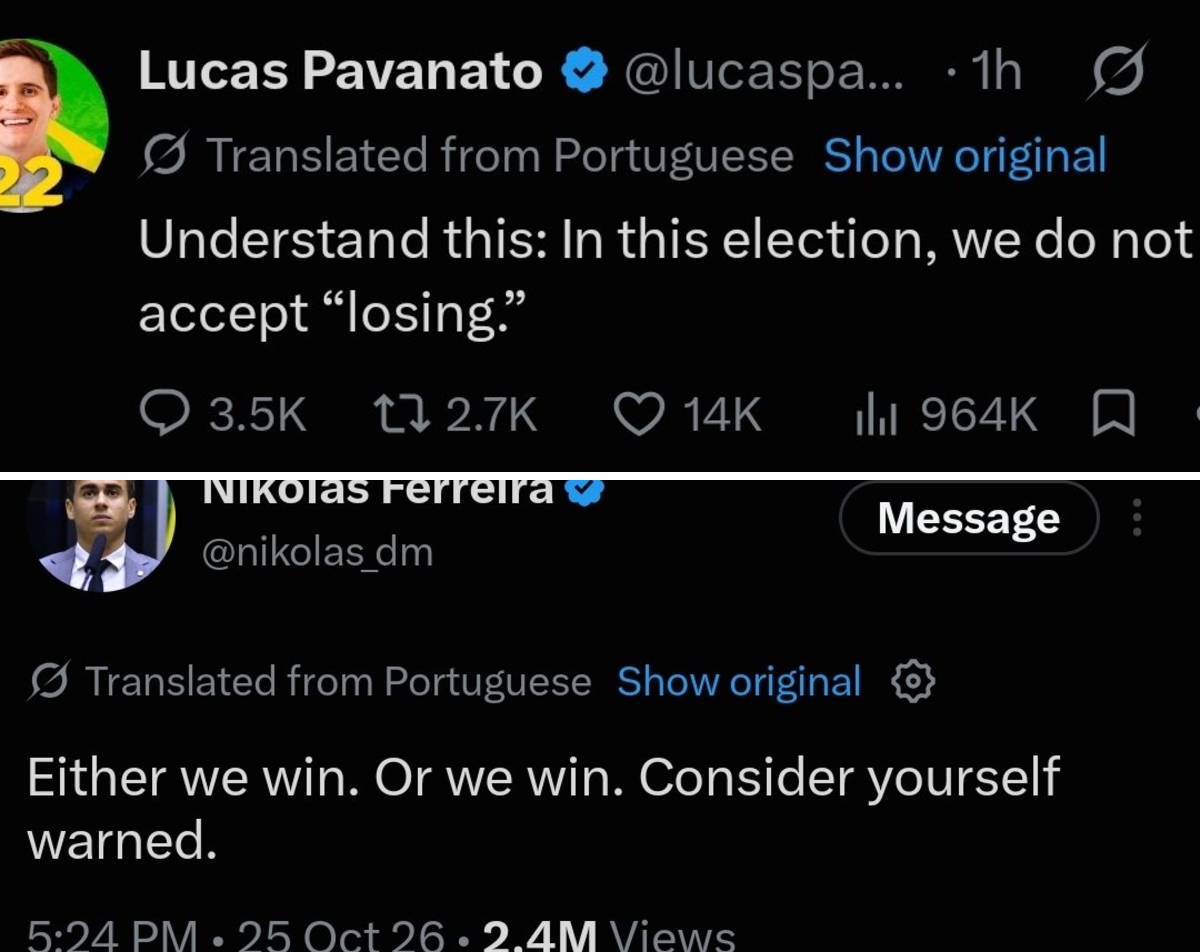
Task: Open replies via the 3.5K comment icon
Action: coord(160,415)
